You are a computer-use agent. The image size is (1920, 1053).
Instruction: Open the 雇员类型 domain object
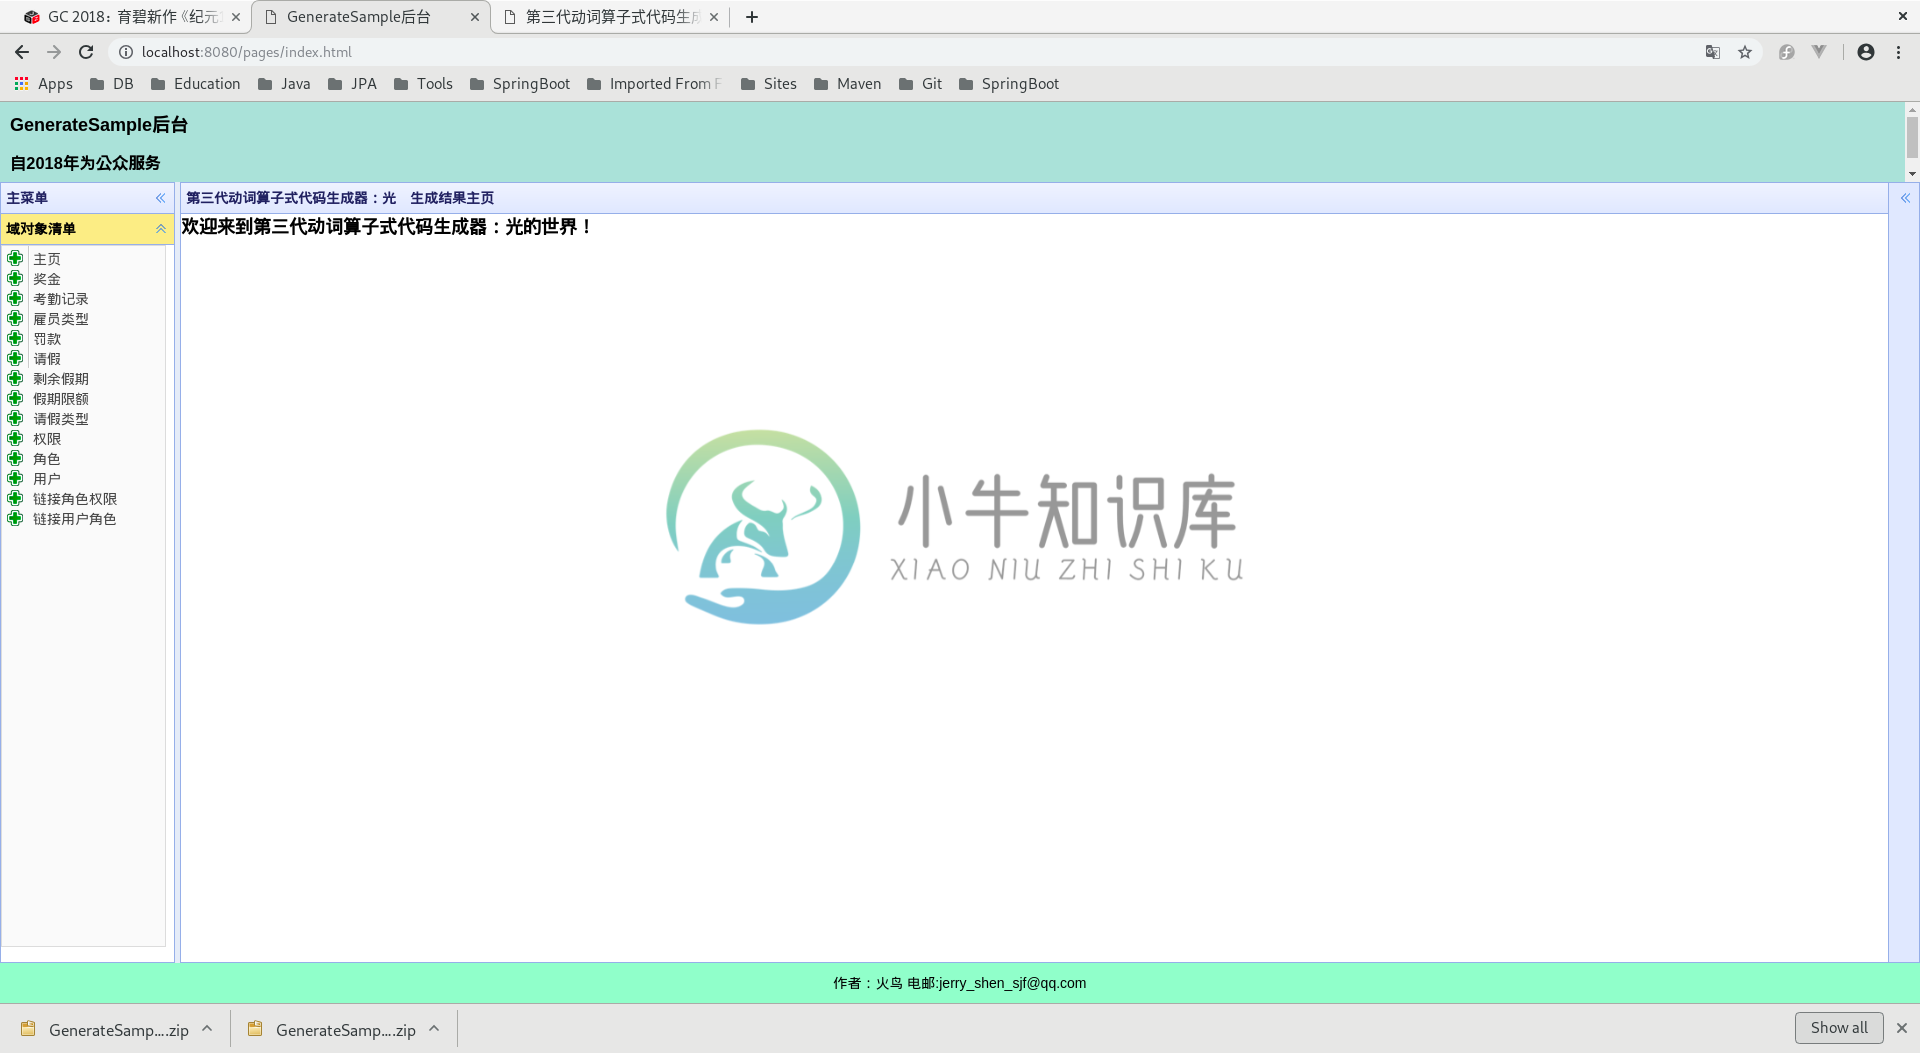(x=61, y=319)
